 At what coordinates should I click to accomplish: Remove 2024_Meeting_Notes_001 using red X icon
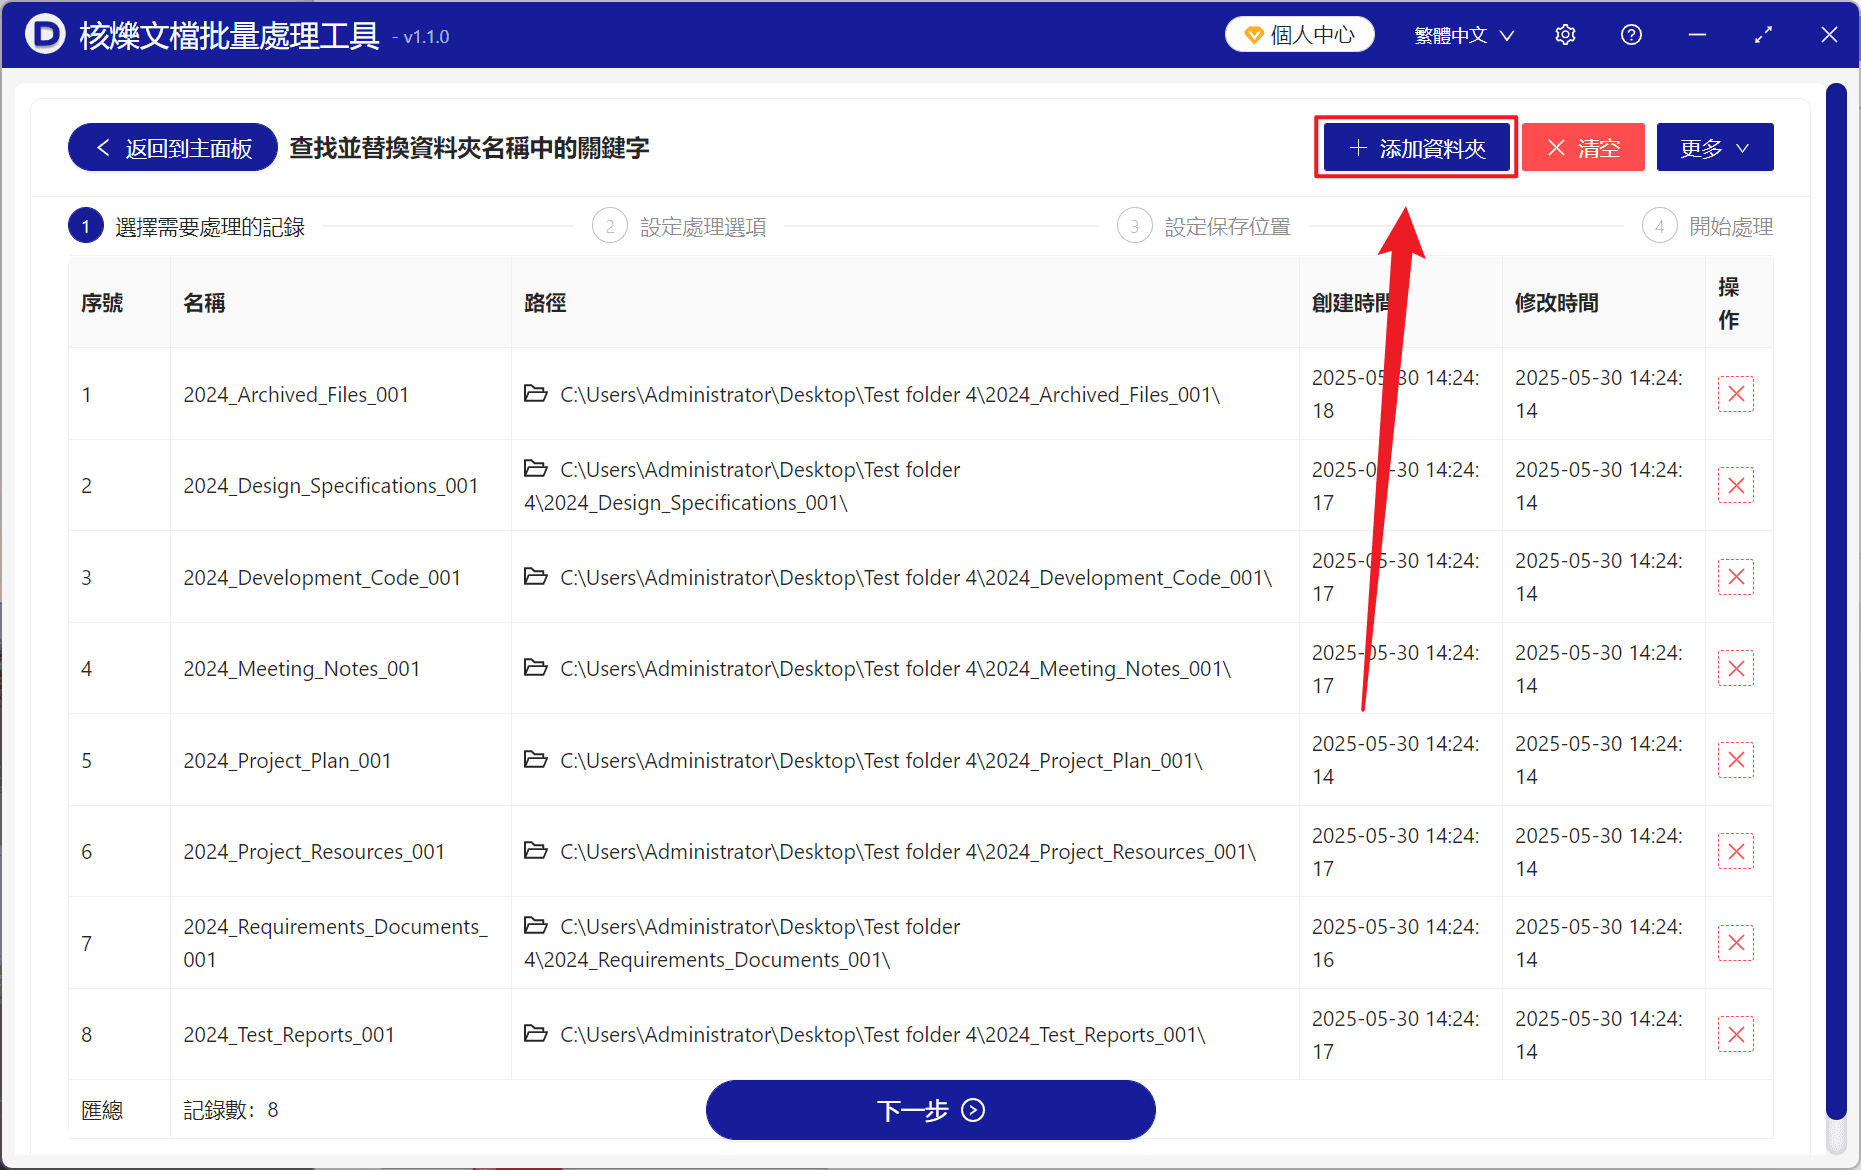pyautogui.click(x=1736, y=669)
